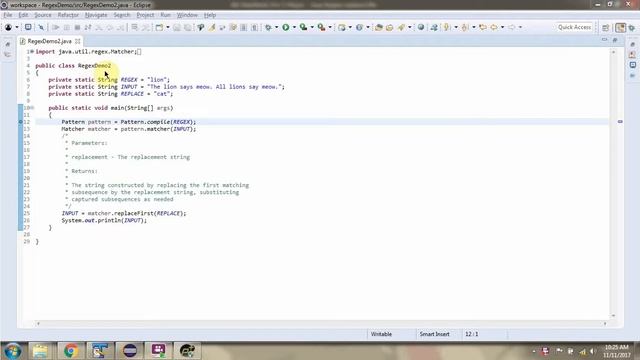Click the External Tools run icon

click(x=322, y=27)
